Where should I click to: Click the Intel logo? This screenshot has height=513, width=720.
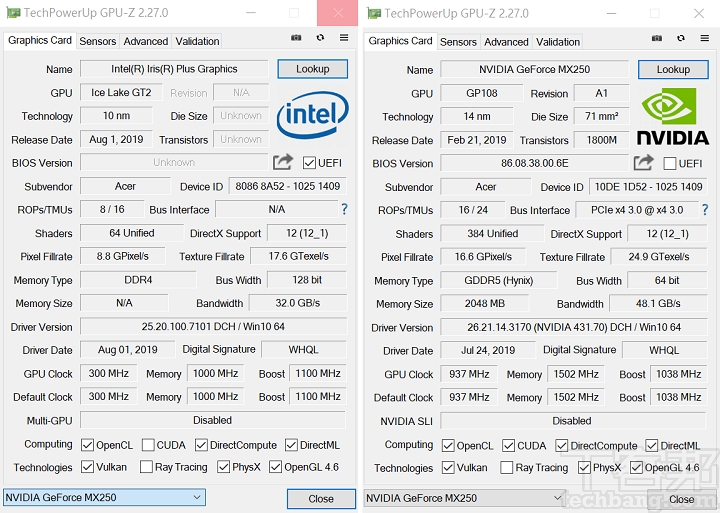pos(312,115)
